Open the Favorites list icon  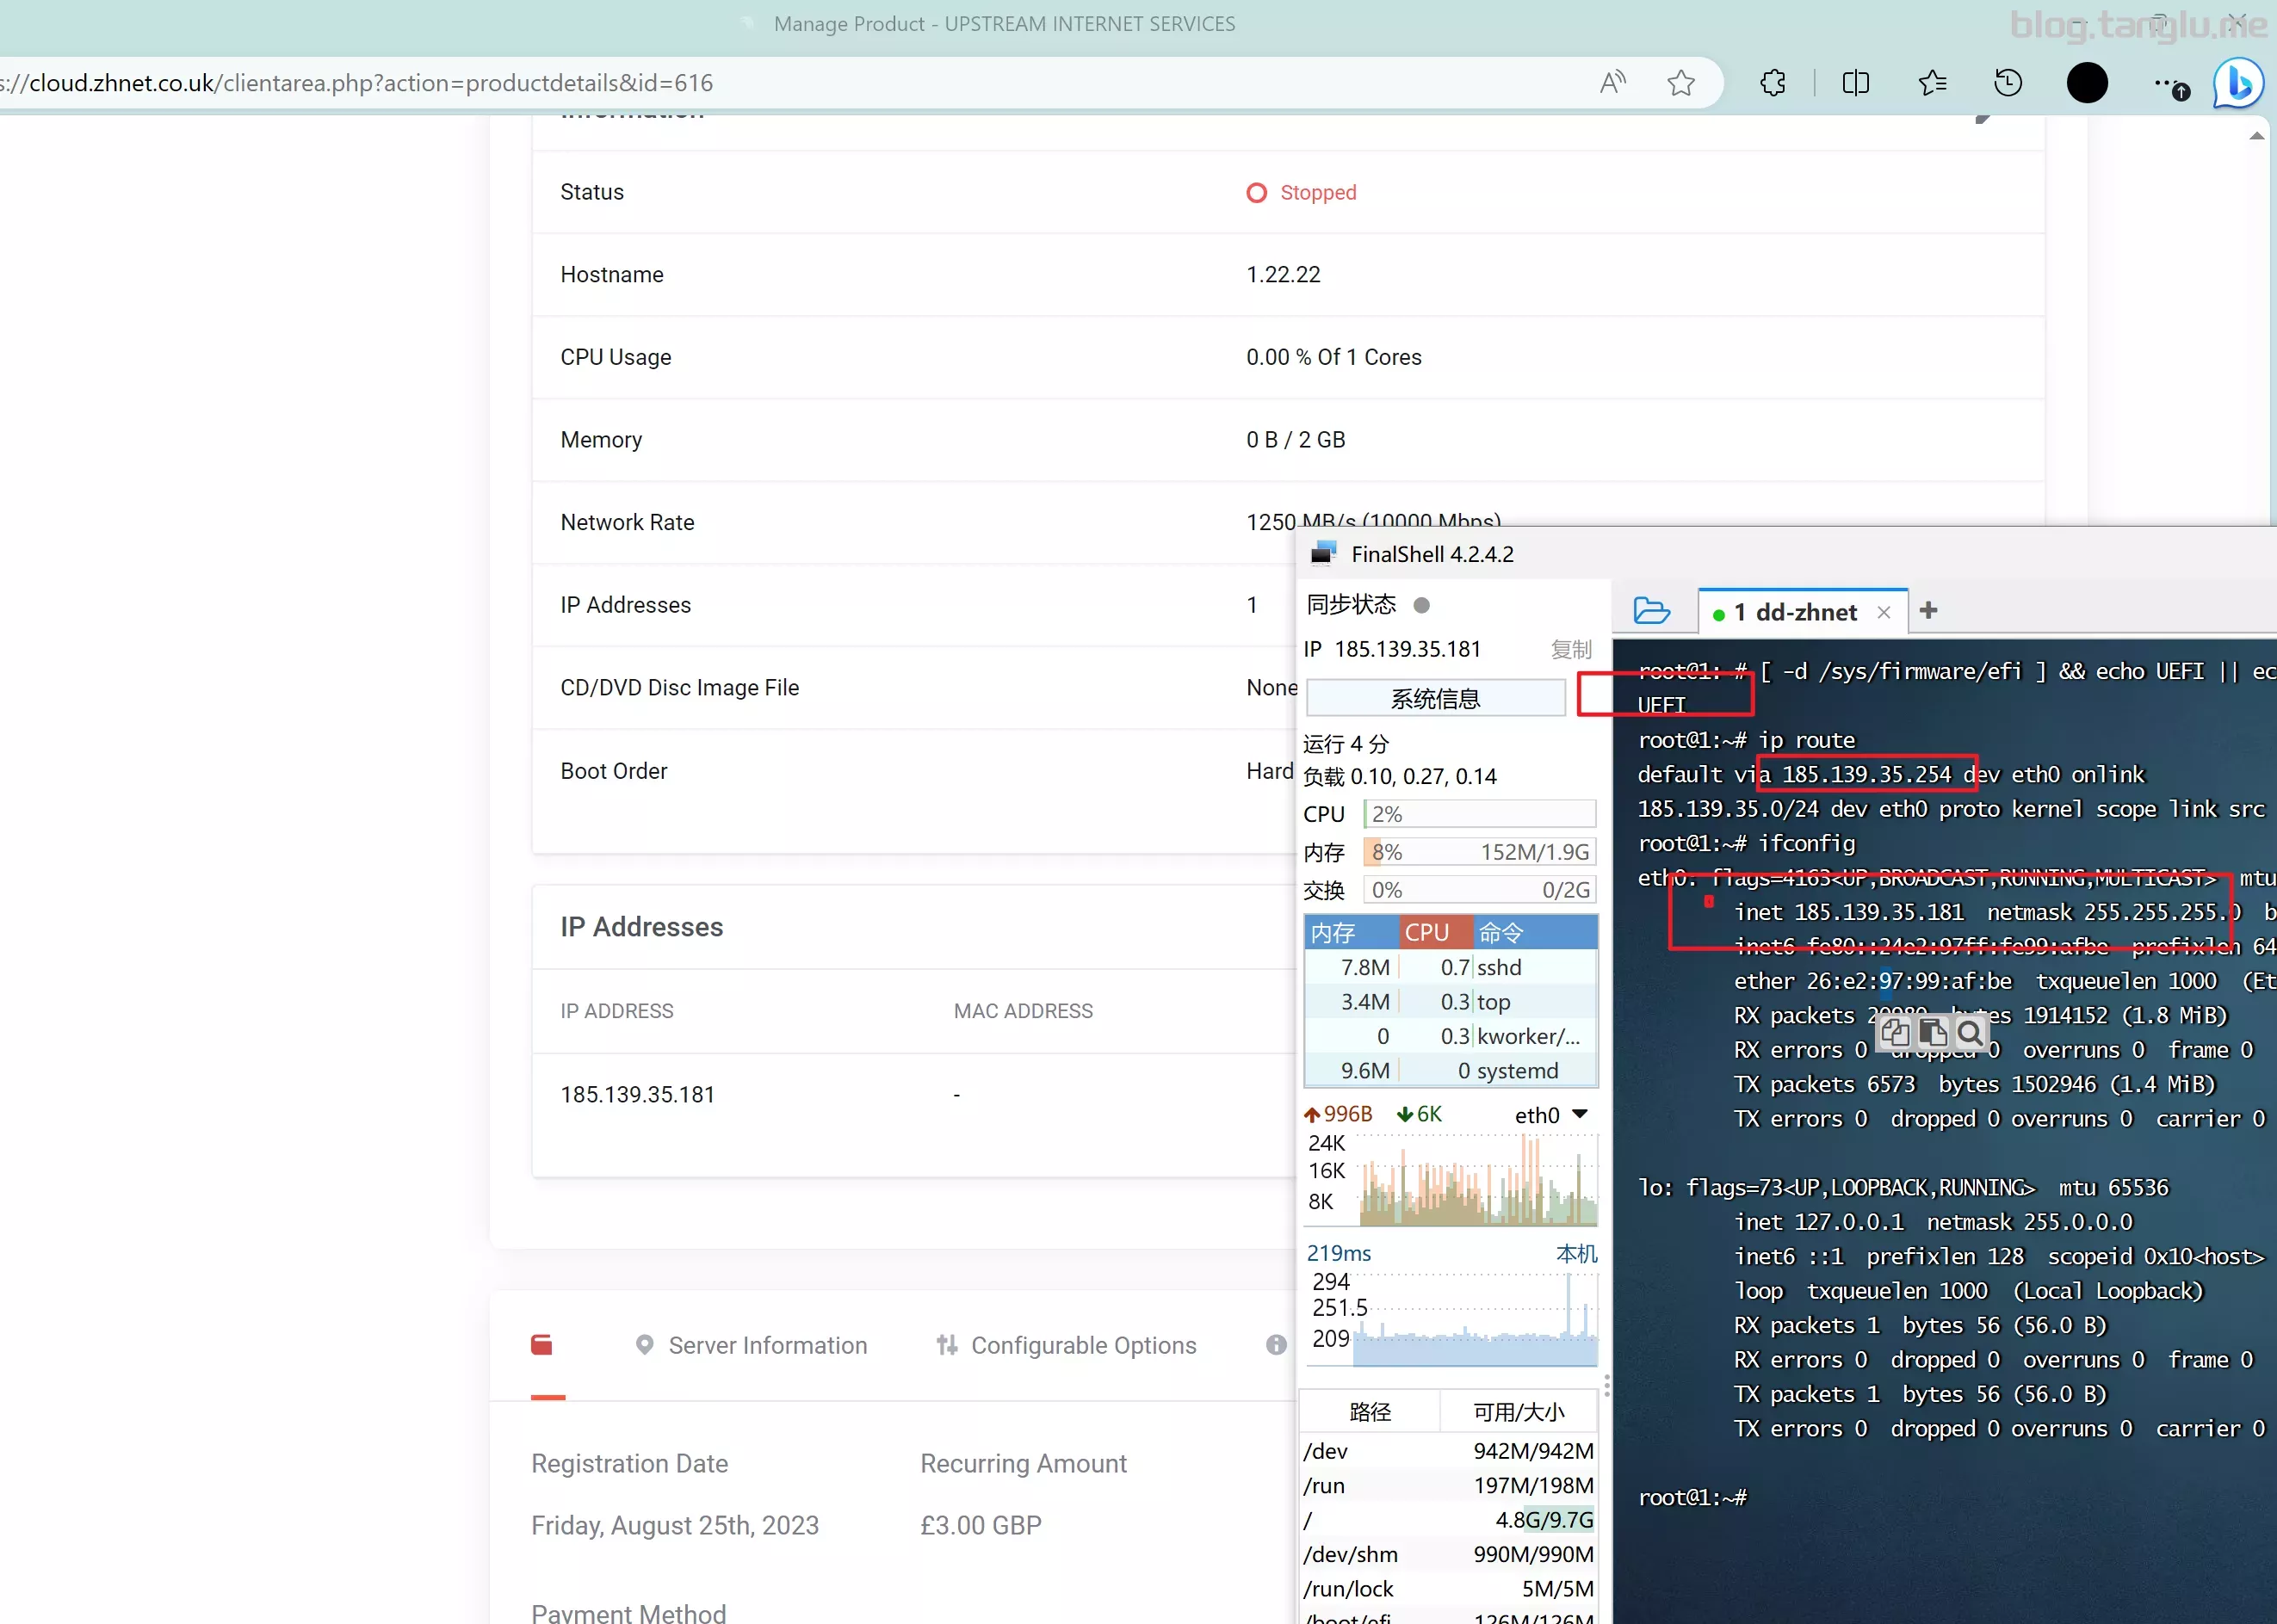point(1932,82)
